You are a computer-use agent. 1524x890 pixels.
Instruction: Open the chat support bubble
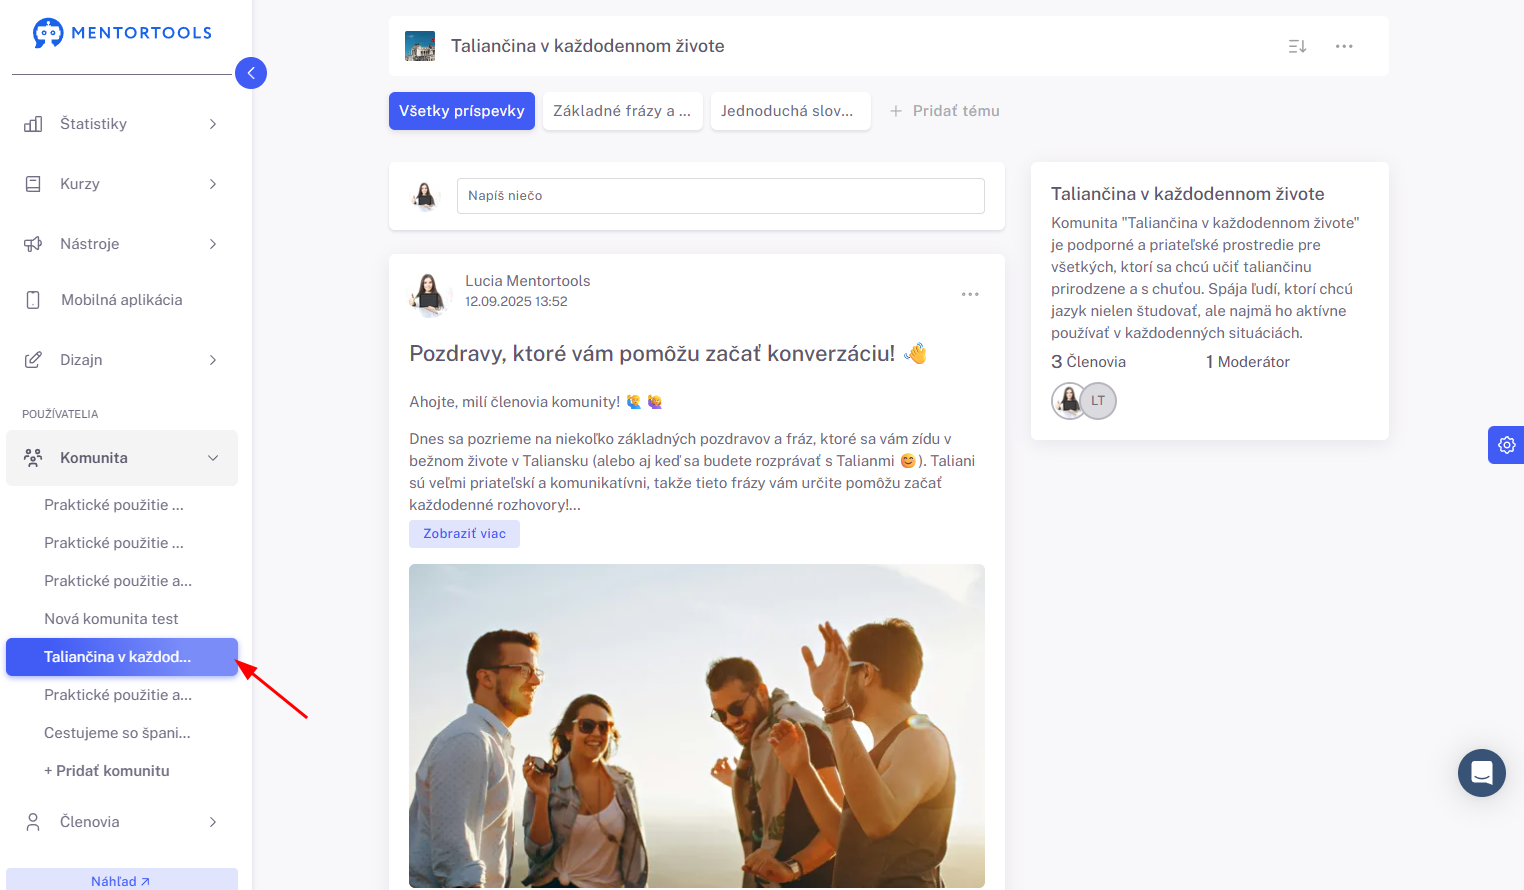(x=1482, y=773)
